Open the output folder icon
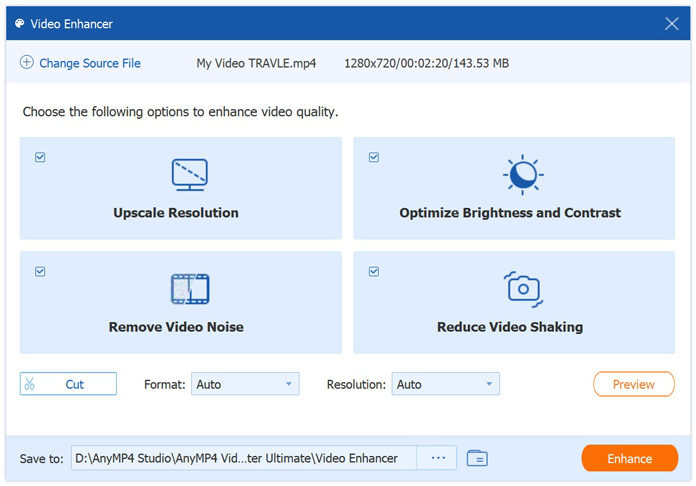Image resolution: width=696 pixels, height=486 pixels. click(x=477, y=458)
